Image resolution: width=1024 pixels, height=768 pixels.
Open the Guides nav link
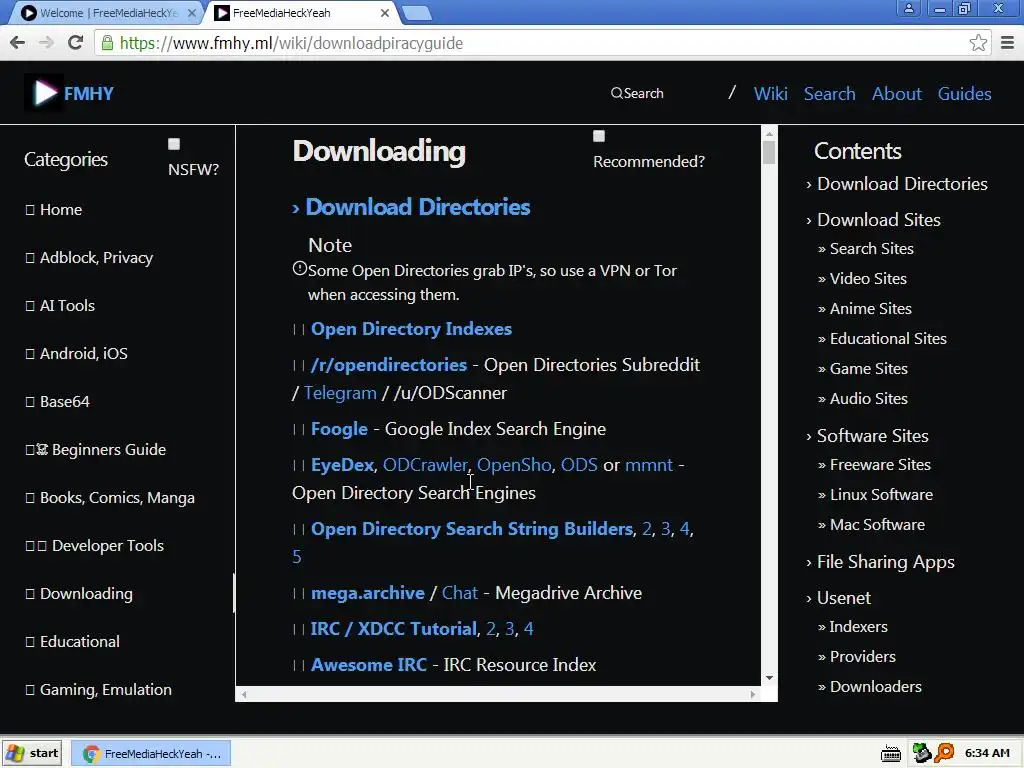tap(964, 93)
